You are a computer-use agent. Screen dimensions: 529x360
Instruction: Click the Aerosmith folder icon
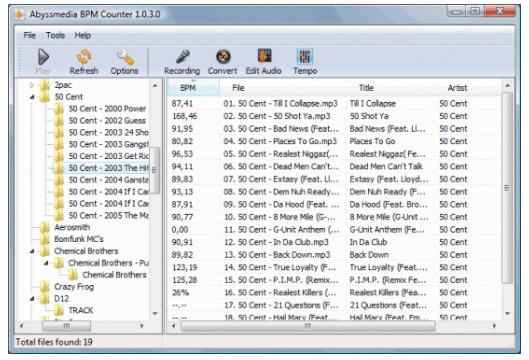coord(45,227)
